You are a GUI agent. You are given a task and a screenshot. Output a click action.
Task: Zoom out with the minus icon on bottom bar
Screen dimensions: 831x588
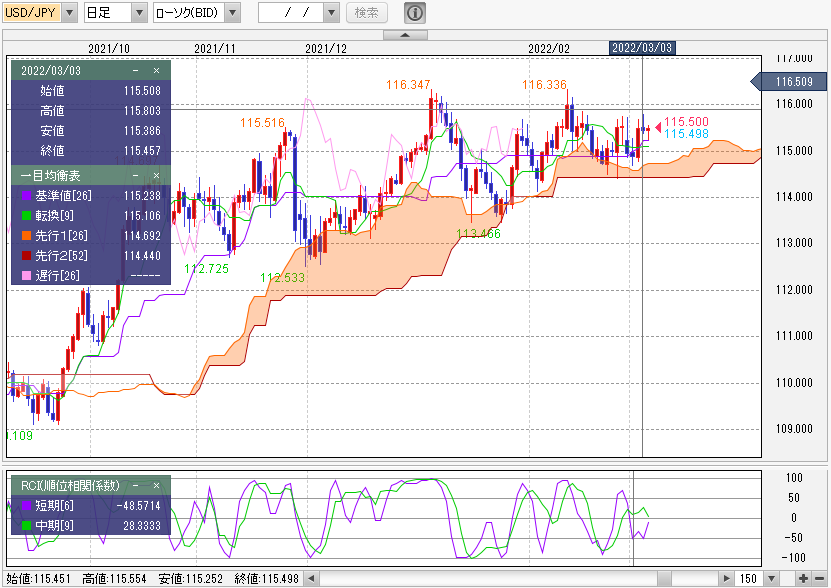[821, 578]
